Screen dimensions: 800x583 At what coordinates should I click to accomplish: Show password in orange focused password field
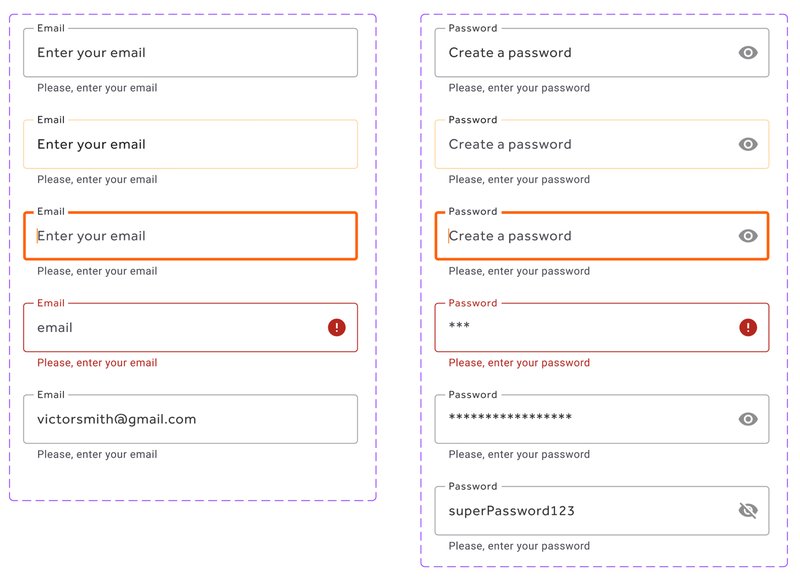pyautogui.click(x=747, y=236)
